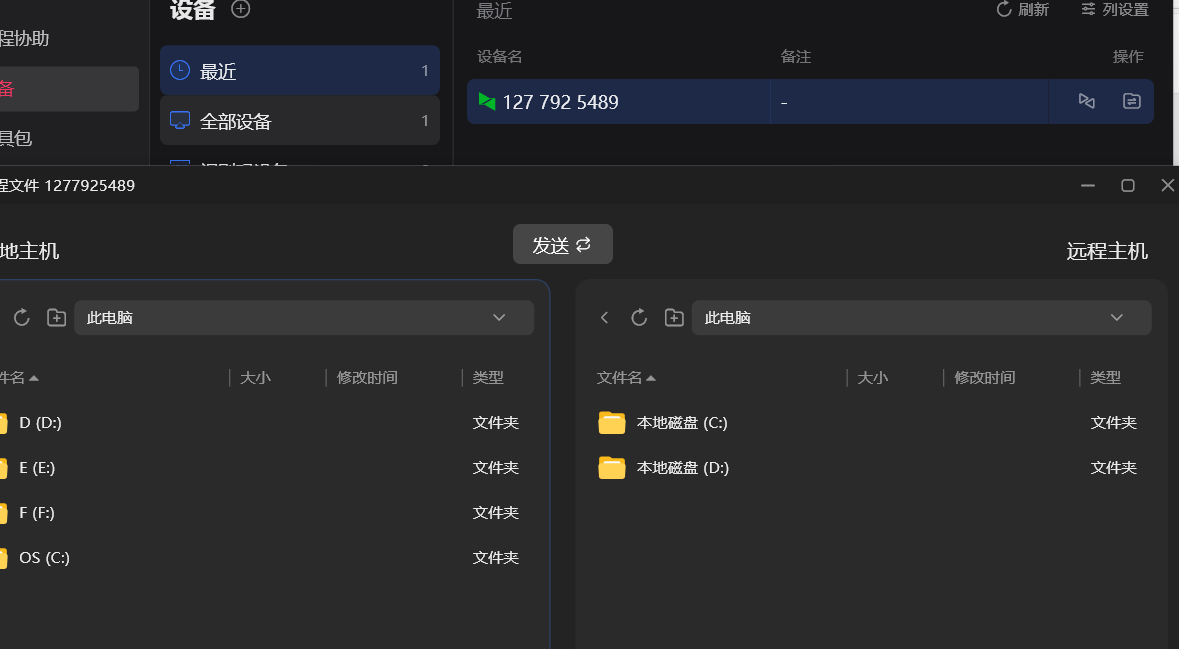Start remote control for device 127 792 5489
Viewport: 1179px width, 649px height.
[1086, 101]
